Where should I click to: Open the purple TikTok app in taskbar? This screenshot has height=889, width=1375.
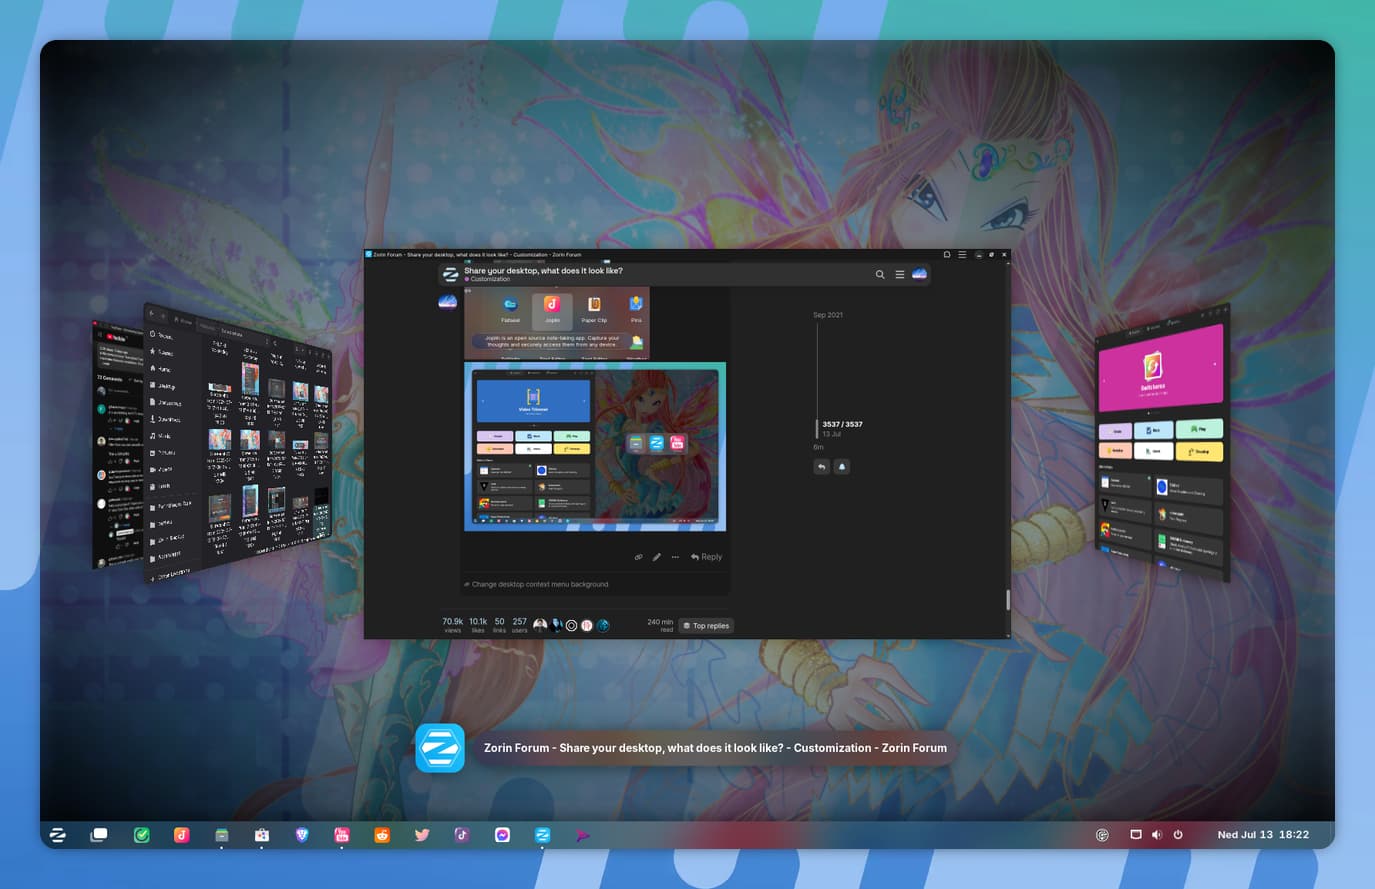coord(462,835)
